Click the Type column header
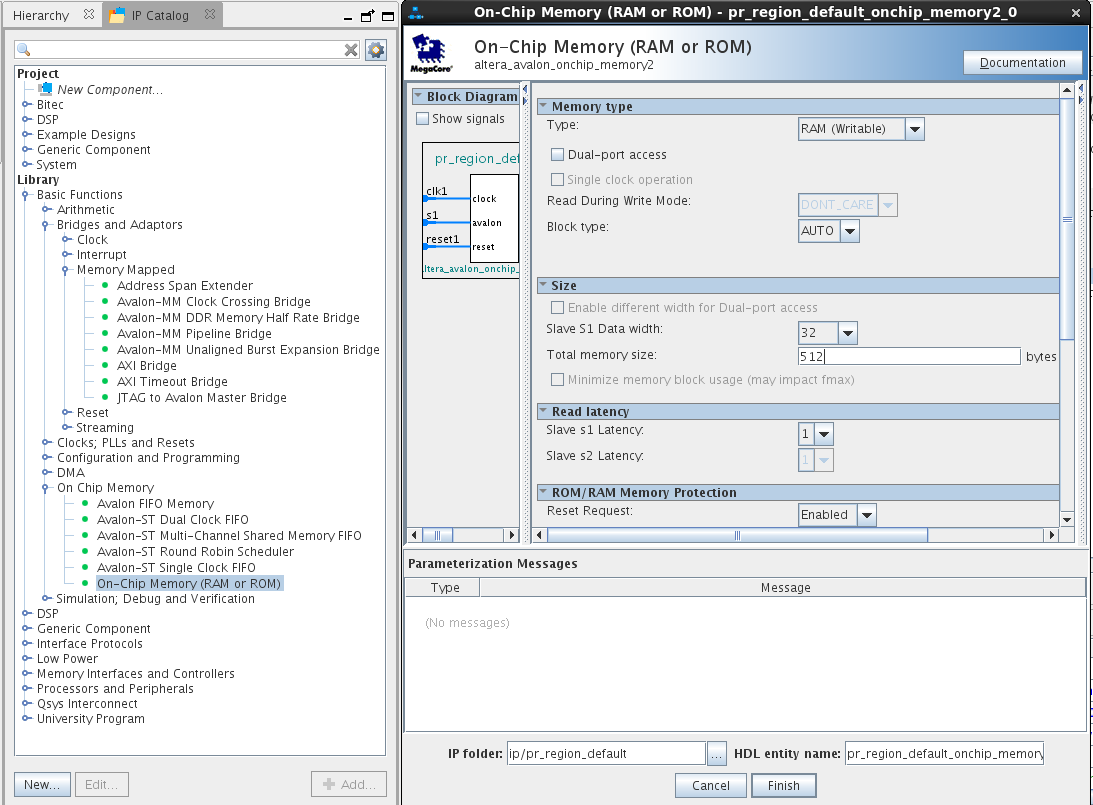 (444, 588)
